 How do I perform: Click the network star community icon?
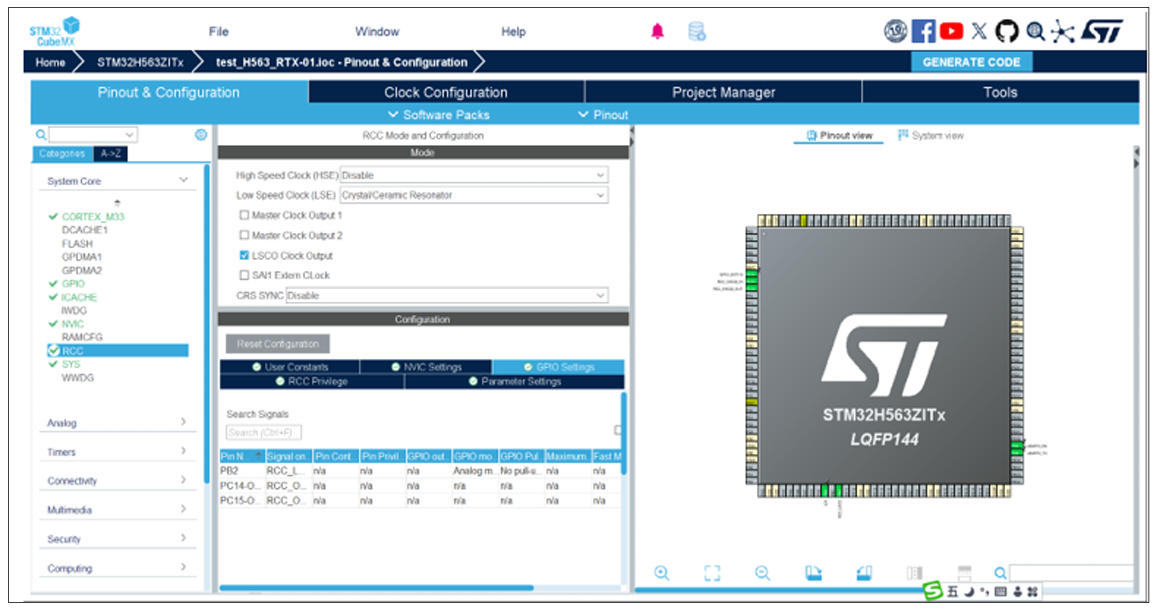(x=1062, y=31)
